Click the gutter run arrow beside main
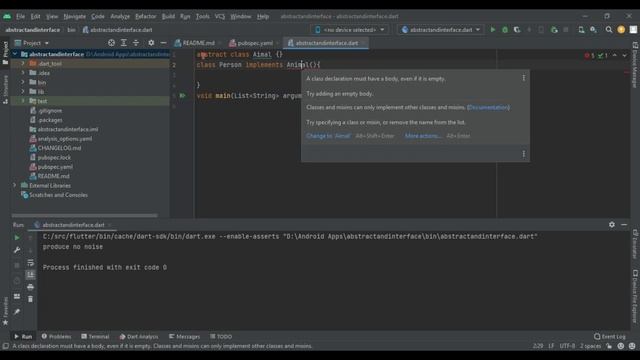Image resolution: width=640 pixels, height=360 pixels. point(182,96)
